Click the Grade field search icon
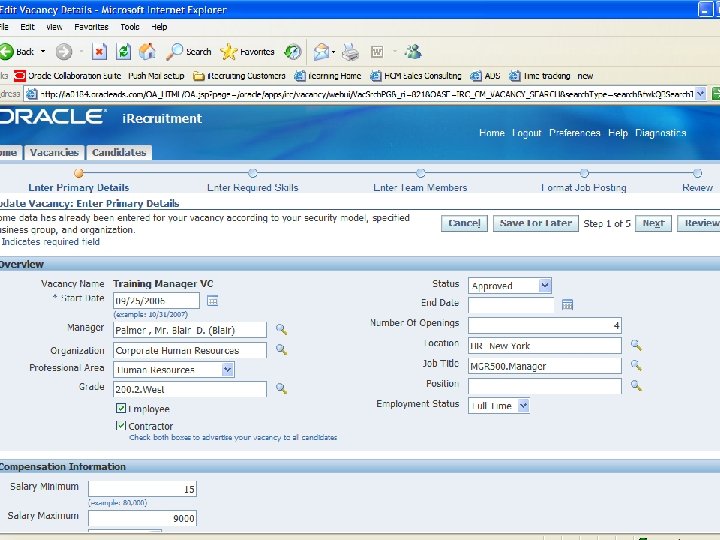The width and height of the screenshot is (720, 540). pos(281,388)
